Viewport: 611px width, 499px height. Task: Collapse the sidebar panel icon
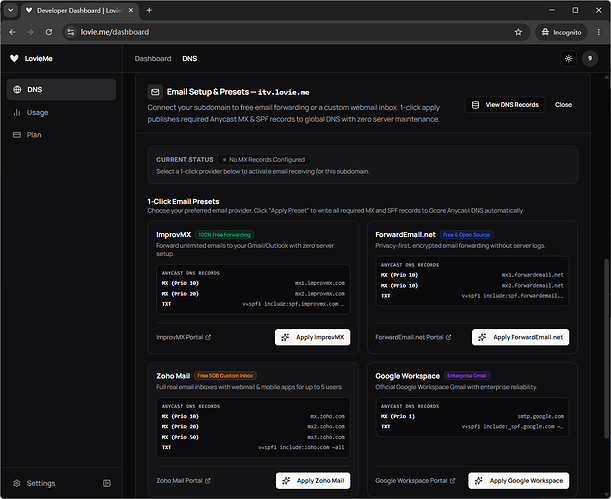[107, 483]
